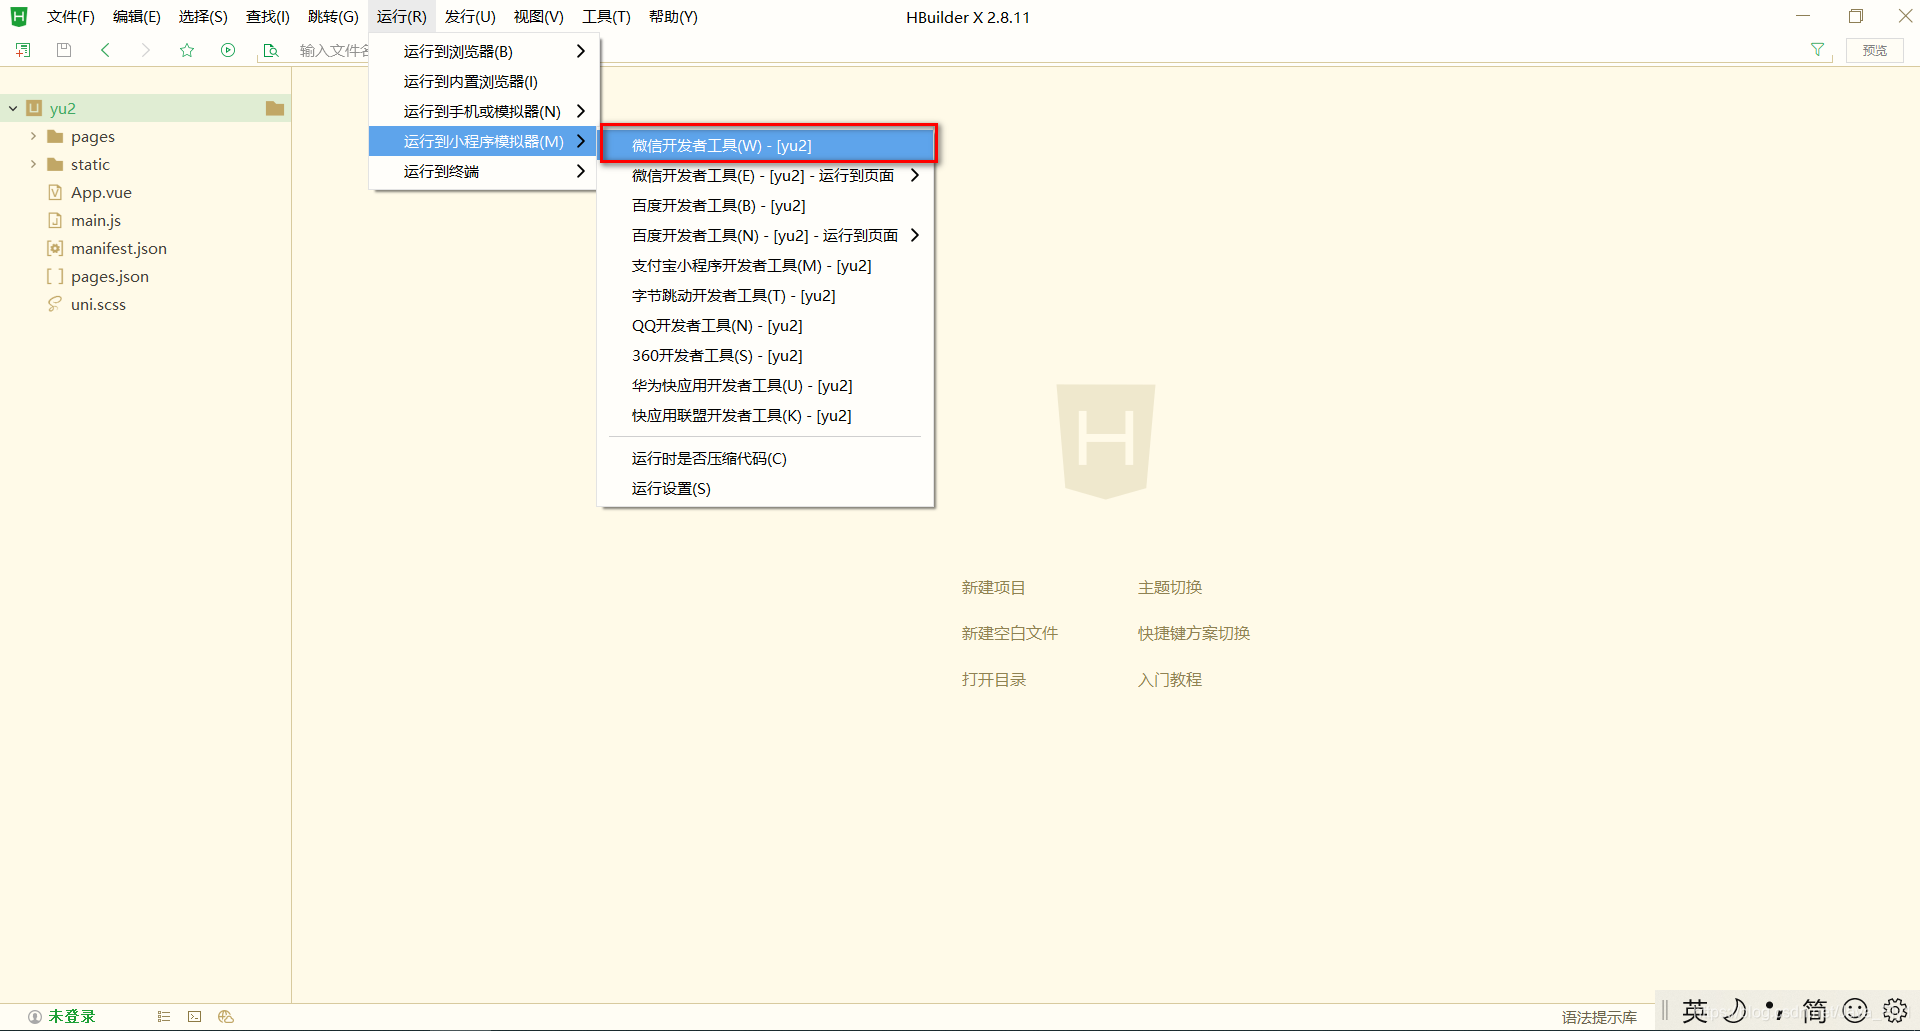1920x1031 pixels.
Task: Select uni.scss in project tree
Action: (x=98, y=304)
